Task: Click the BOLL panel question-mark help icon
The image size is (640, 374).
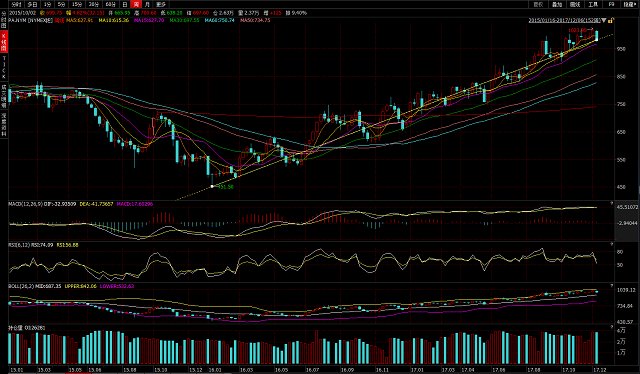Action: pos(612,285)
